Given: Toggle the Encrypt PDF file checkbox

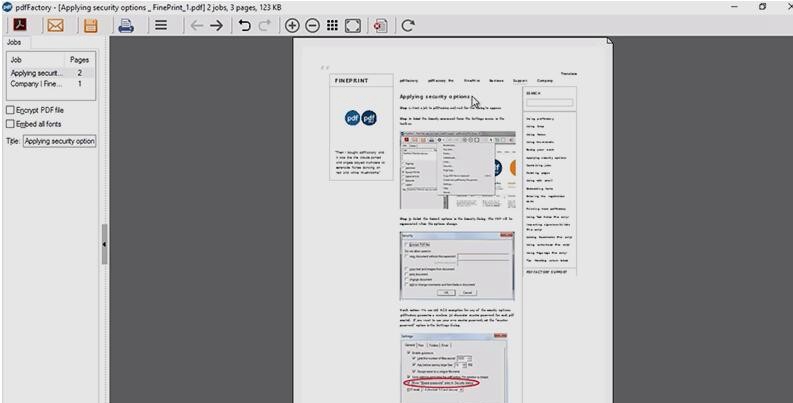Looking at the screenshot, I should click(10, 110).
